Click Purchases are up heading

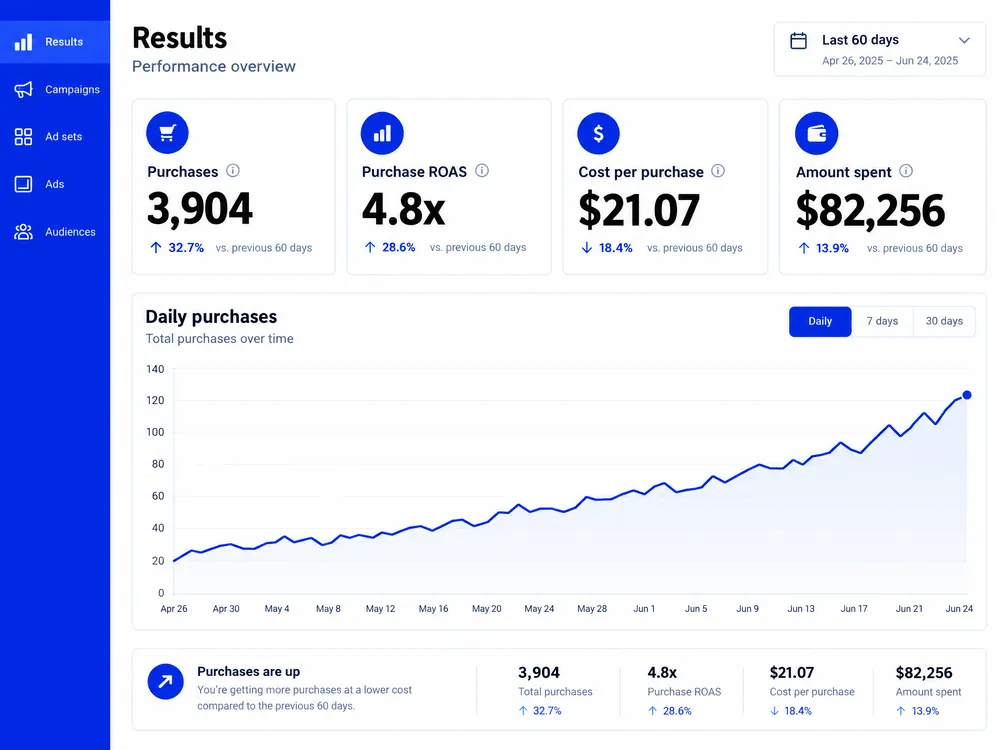coord(248,672)
